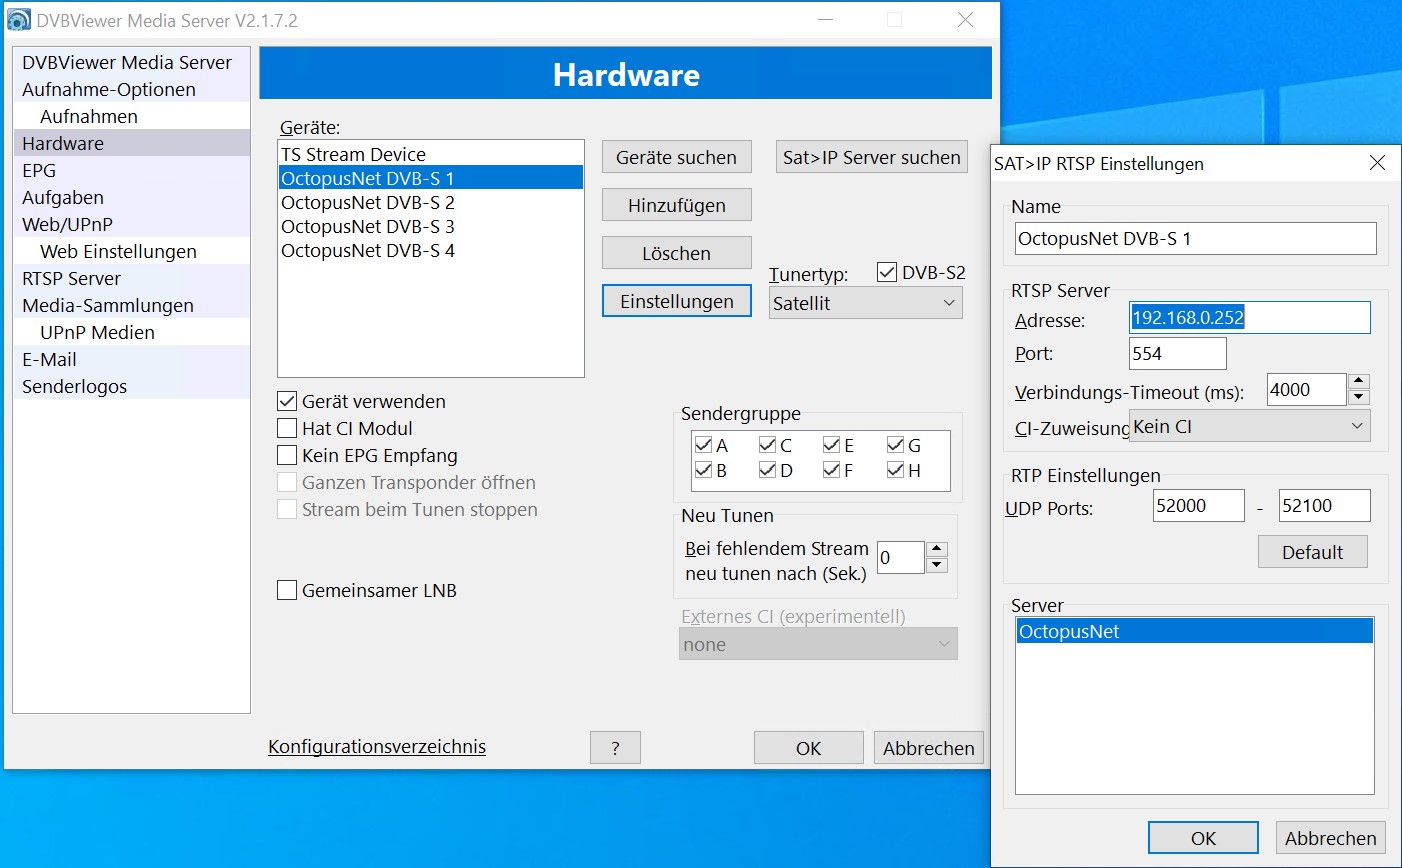The image size is (1402, 868).
Task: Uncheck Sendergruppe G
Action: point(896,445)
